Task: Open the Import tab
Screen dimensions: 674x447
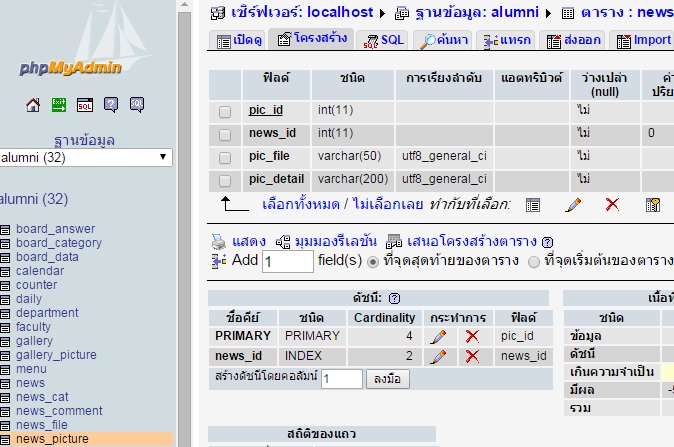Action: click(643, 40)
